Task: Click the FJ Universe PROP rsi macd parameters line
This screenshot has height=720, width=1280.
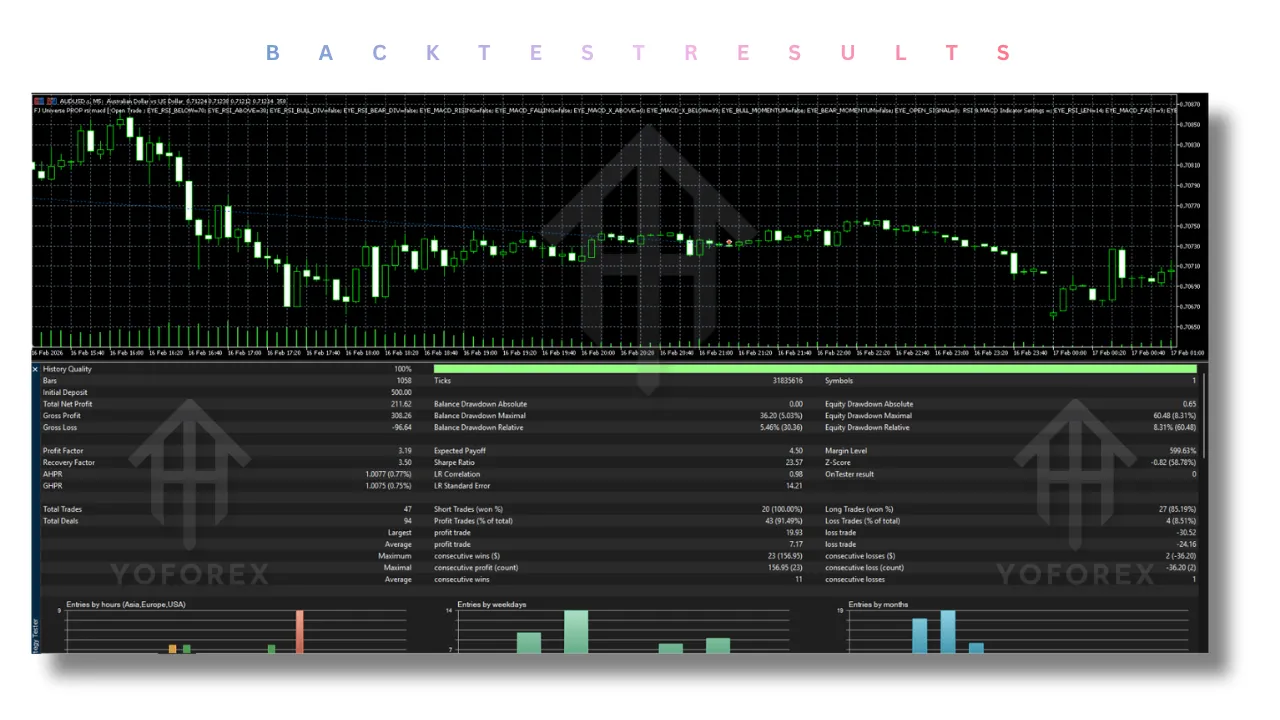Action: tap(604, 110)
